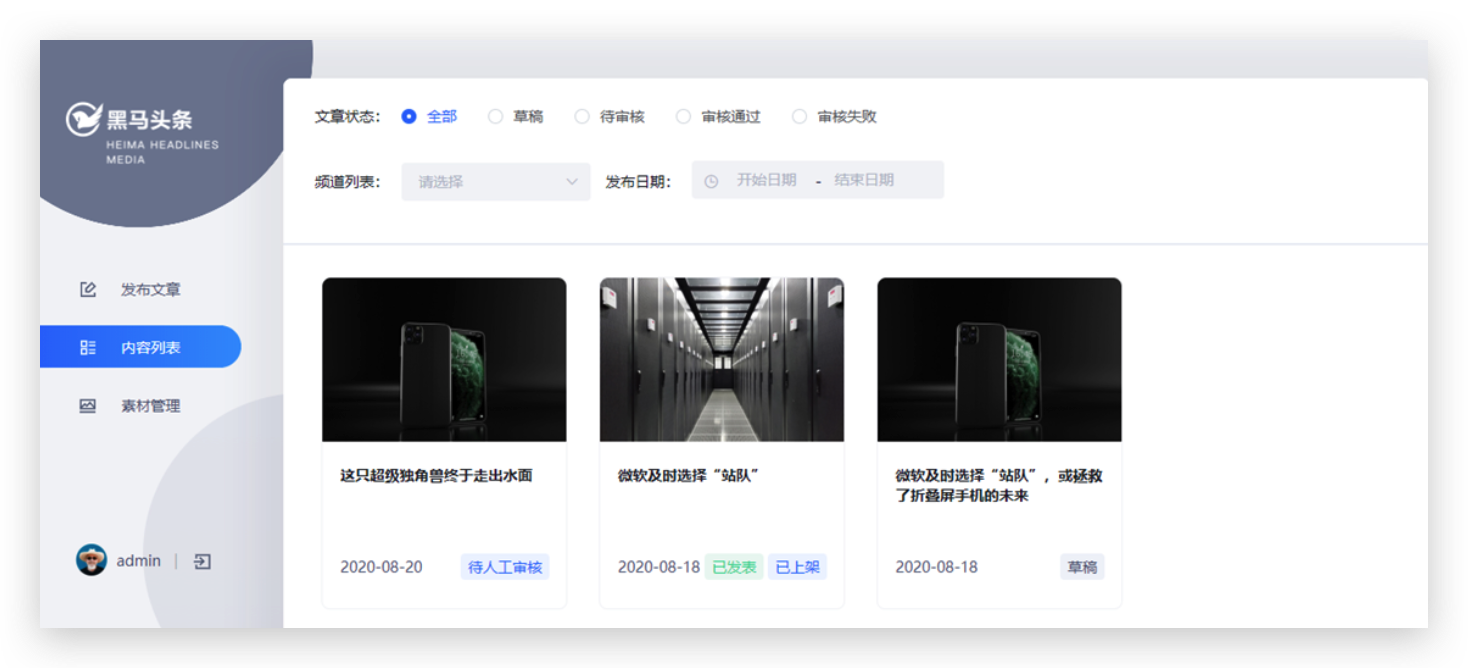This screenshot has height=668, width=1468.
Task: Click the 素材管理 picture icon
Action: point(88,406)
